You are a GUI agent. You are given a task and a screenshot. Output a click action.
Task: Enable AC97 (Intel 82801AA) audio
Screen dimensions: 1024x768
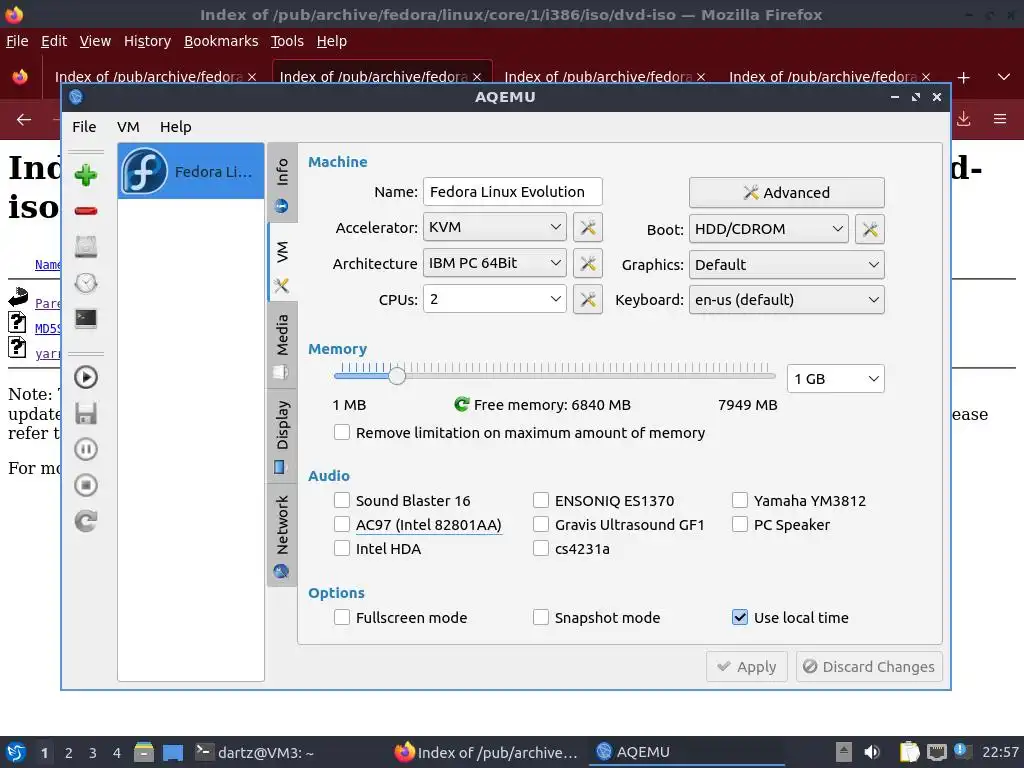click(x=342, y=524)
